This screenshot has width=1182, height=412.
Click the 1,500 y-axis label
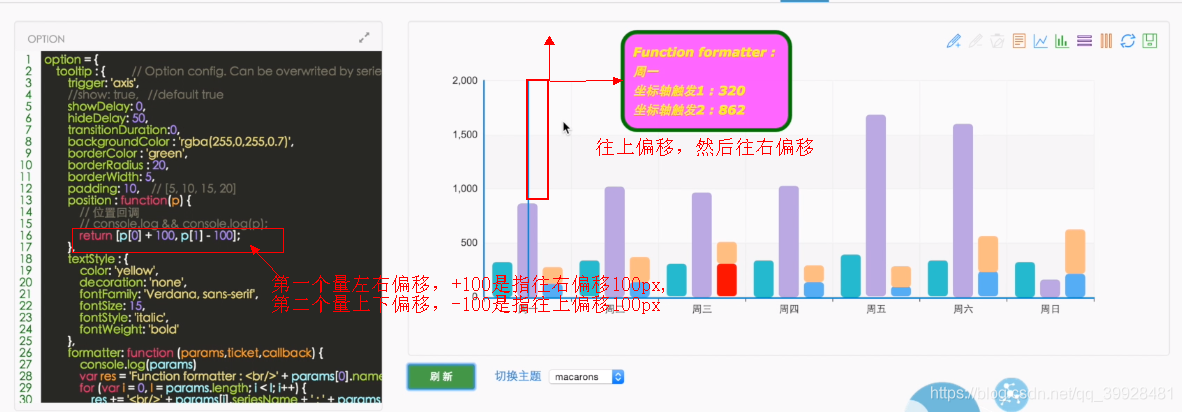pos(464,135)
